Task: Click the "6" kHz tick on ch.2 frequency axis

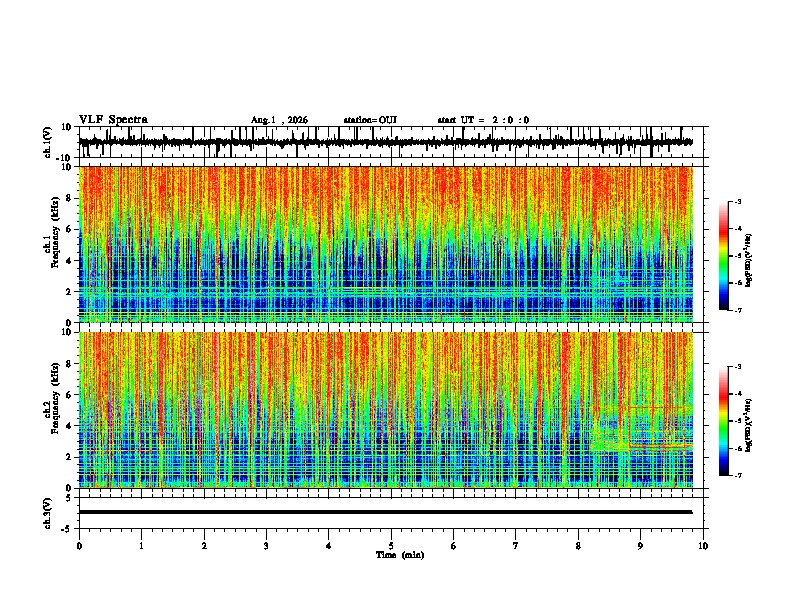Action: (69, 395)
